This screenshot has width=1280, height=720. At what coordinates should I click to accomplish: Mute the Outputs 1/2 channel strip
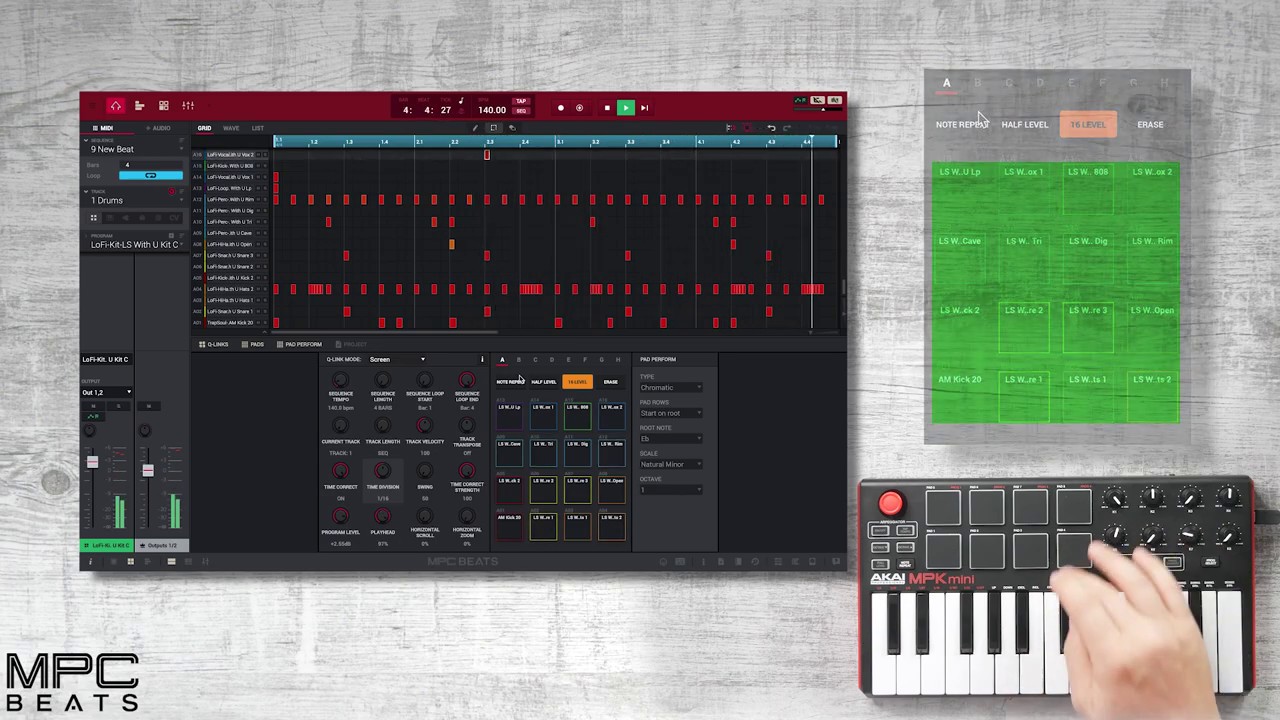pos(149,406)
